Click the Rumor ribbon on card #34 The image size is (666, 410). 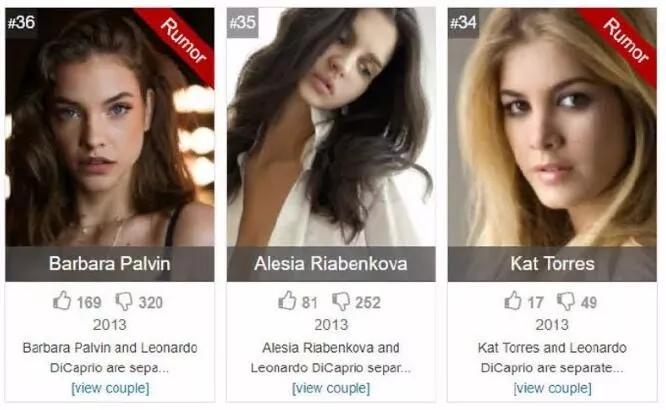click(x=626, y=40)
